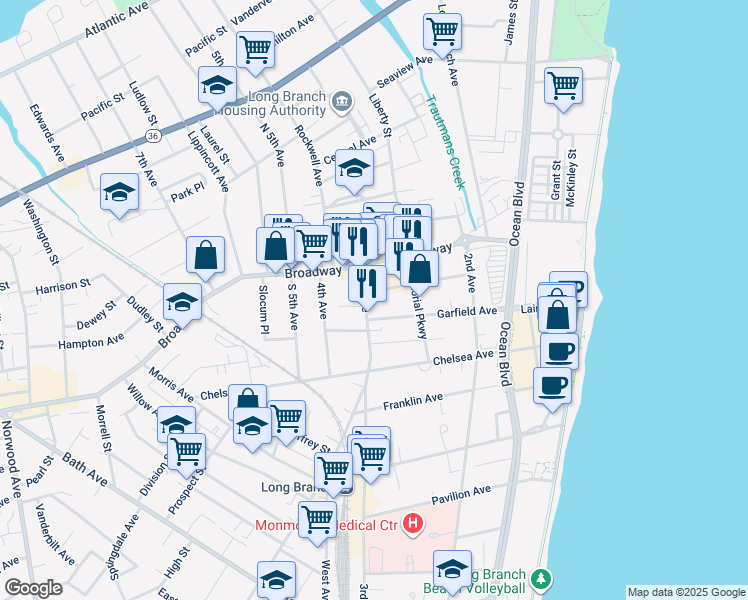The image size is (748, 600).
Task: Open the lowest coffee cup marker near Franklin Ave
Action: click(x=552, y=388)
